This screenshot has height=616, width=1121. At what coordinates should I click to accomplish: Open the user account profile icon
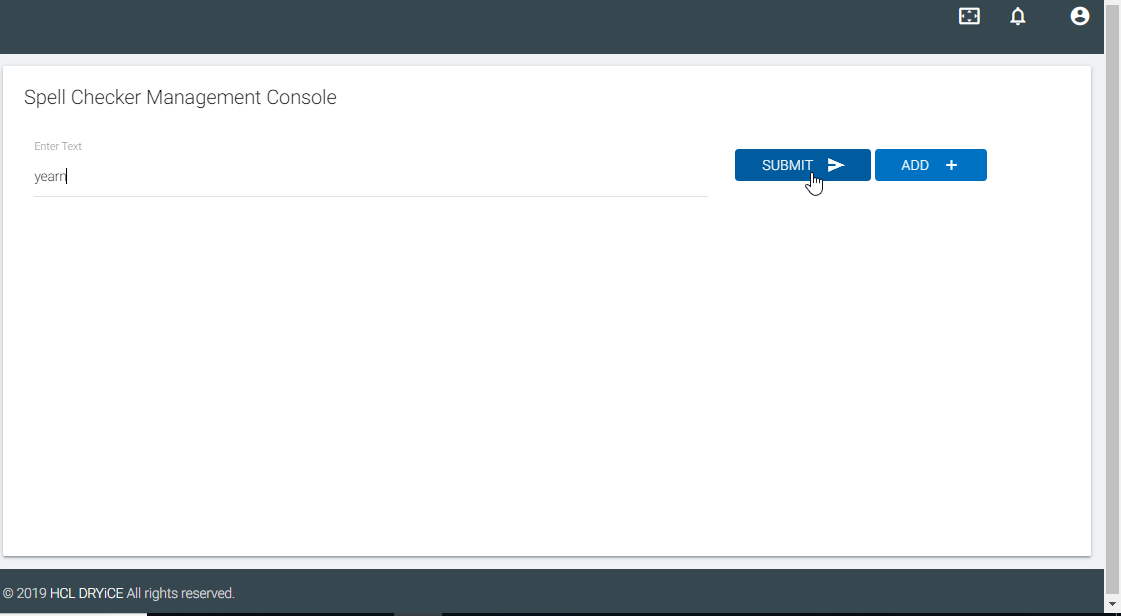click(x=1080, y=16)
